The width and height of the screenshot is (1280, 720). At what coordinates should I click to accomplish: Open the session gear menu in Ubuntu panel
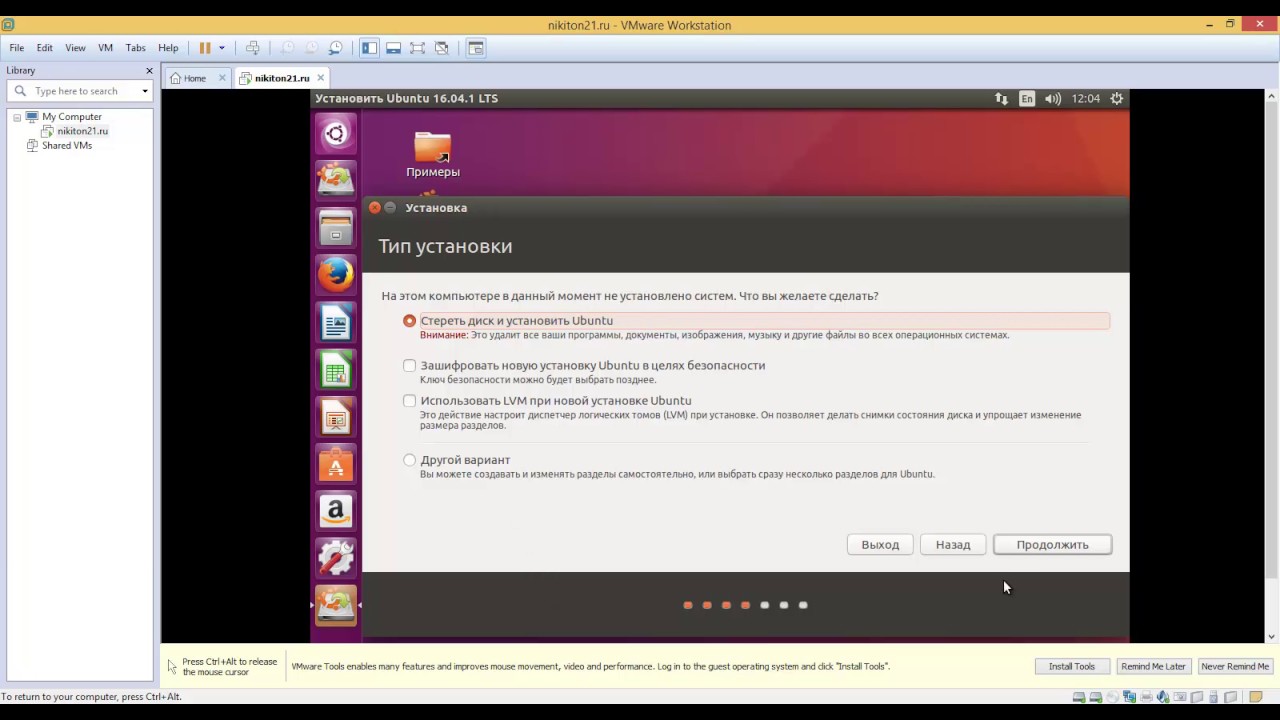(1117, 98)
